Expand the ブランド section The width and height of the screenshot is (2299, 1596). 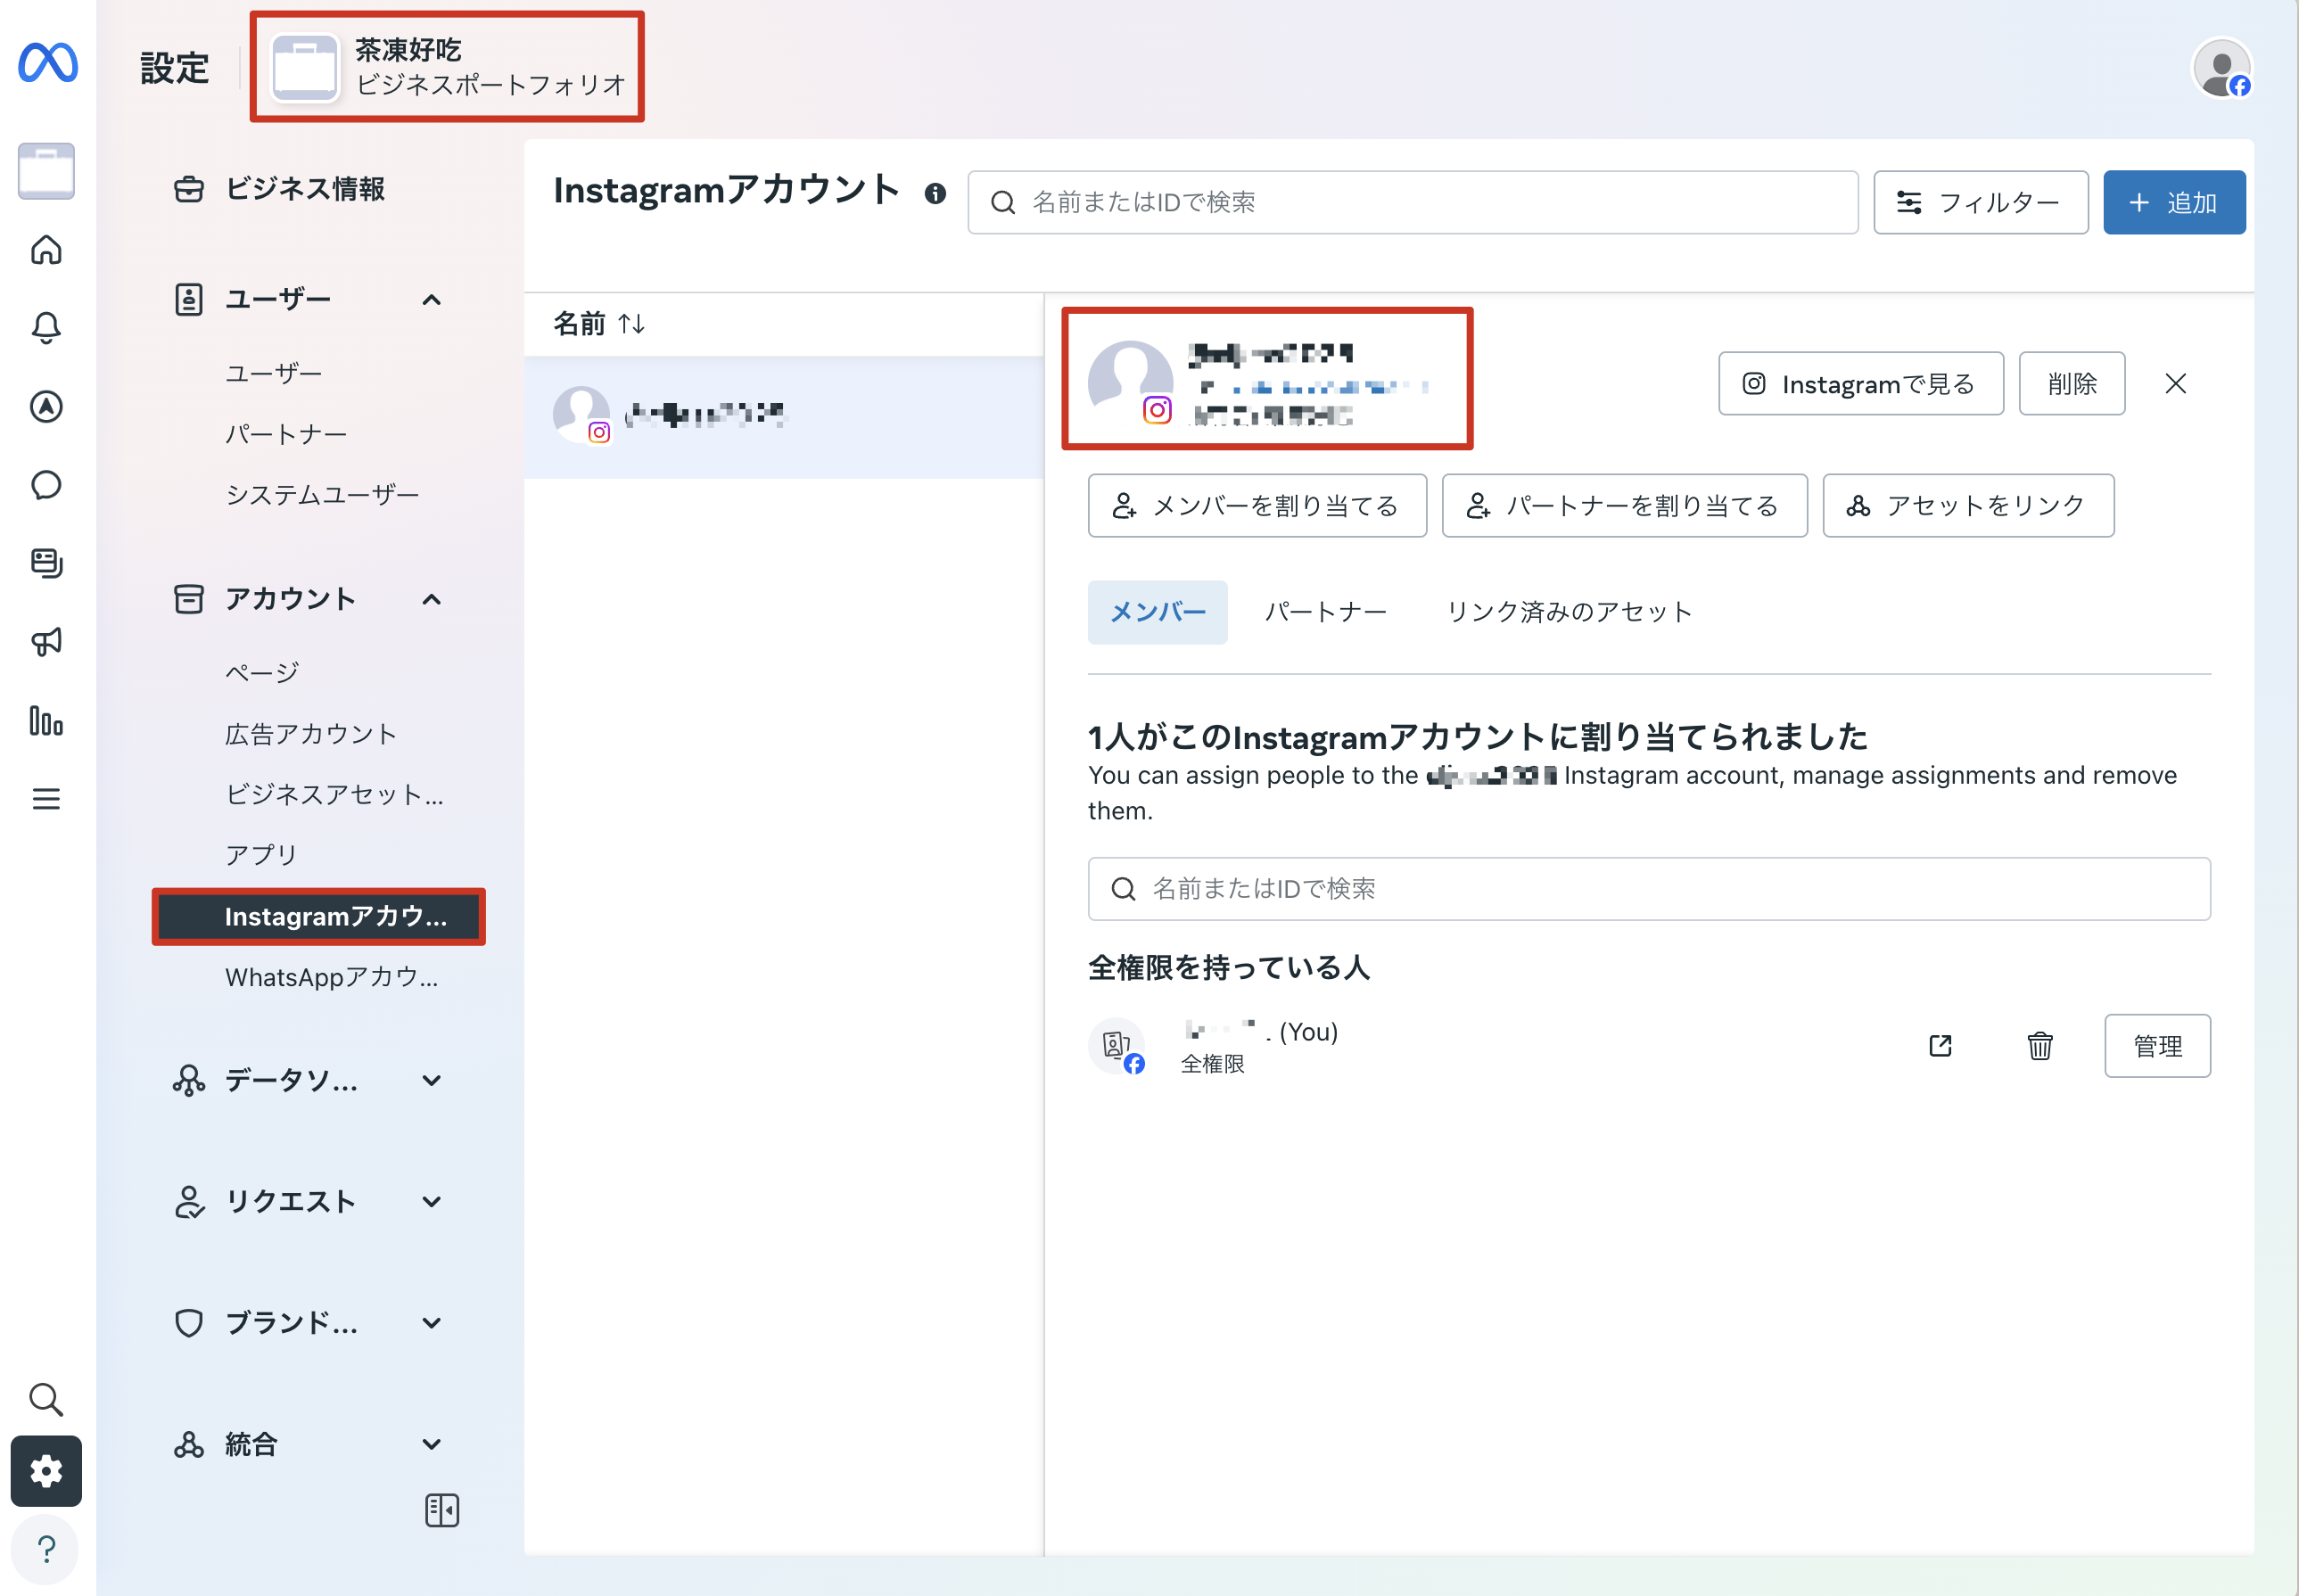point(431,1323)
